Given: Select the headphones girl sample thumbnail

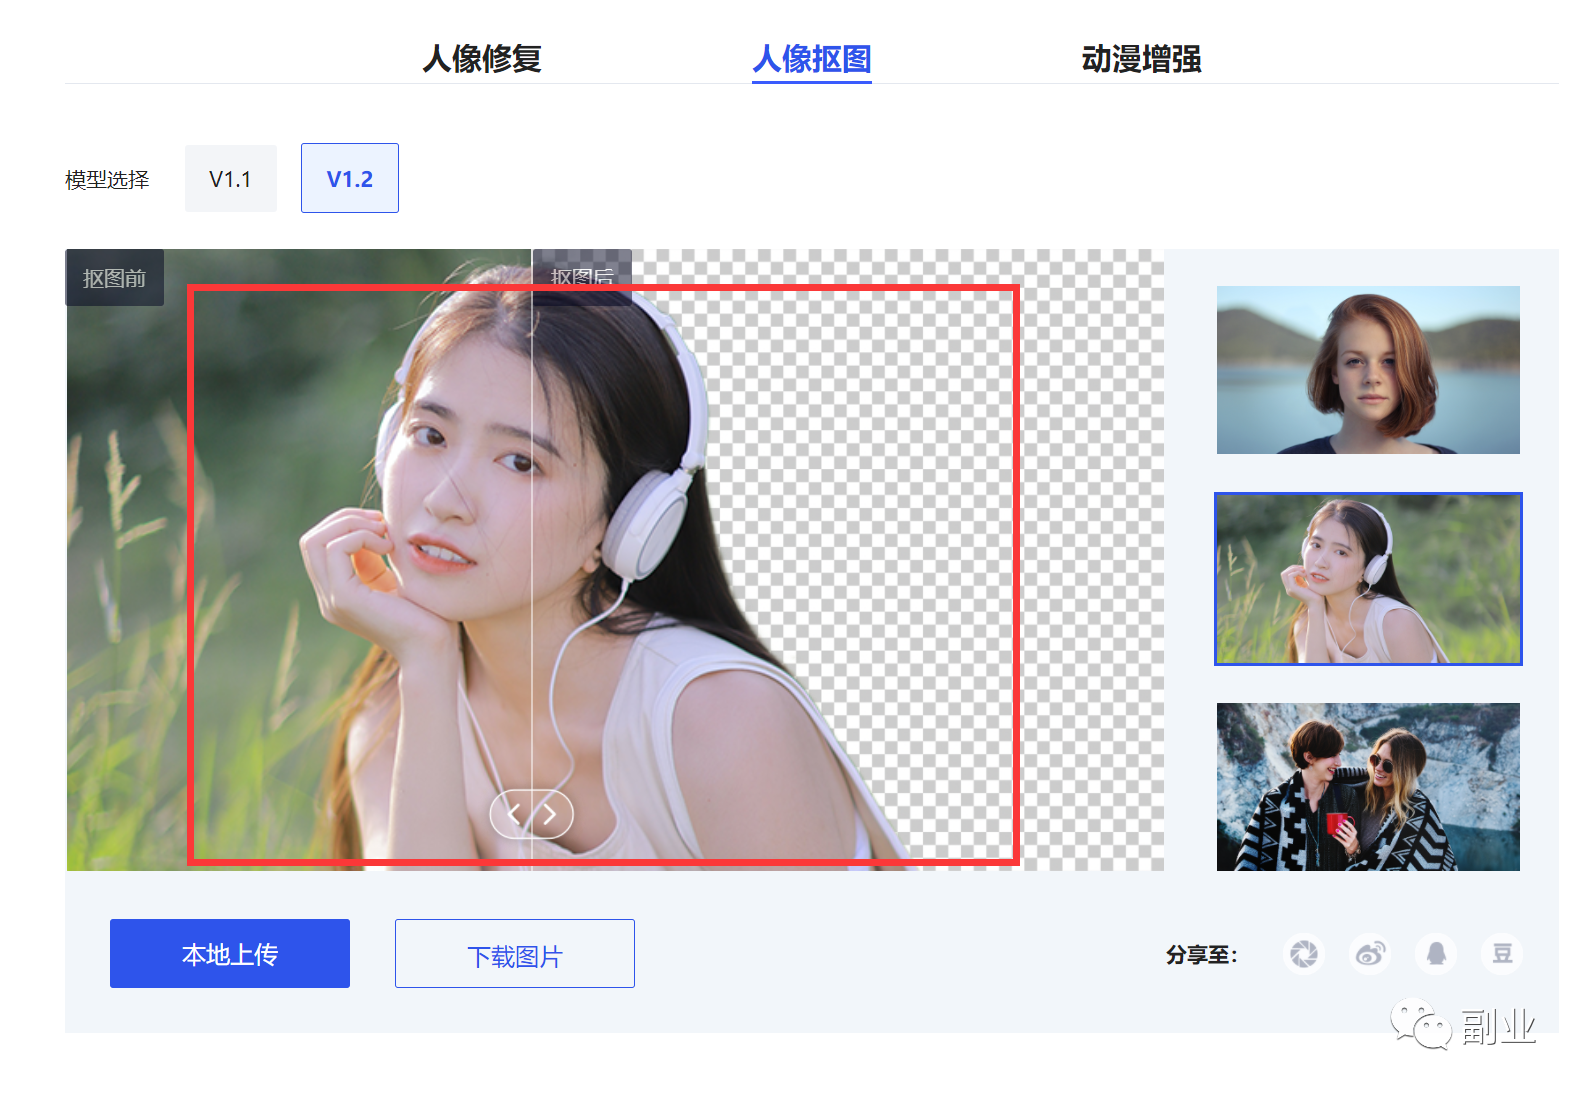Looking at the screenshot, I should point(1367,579).
